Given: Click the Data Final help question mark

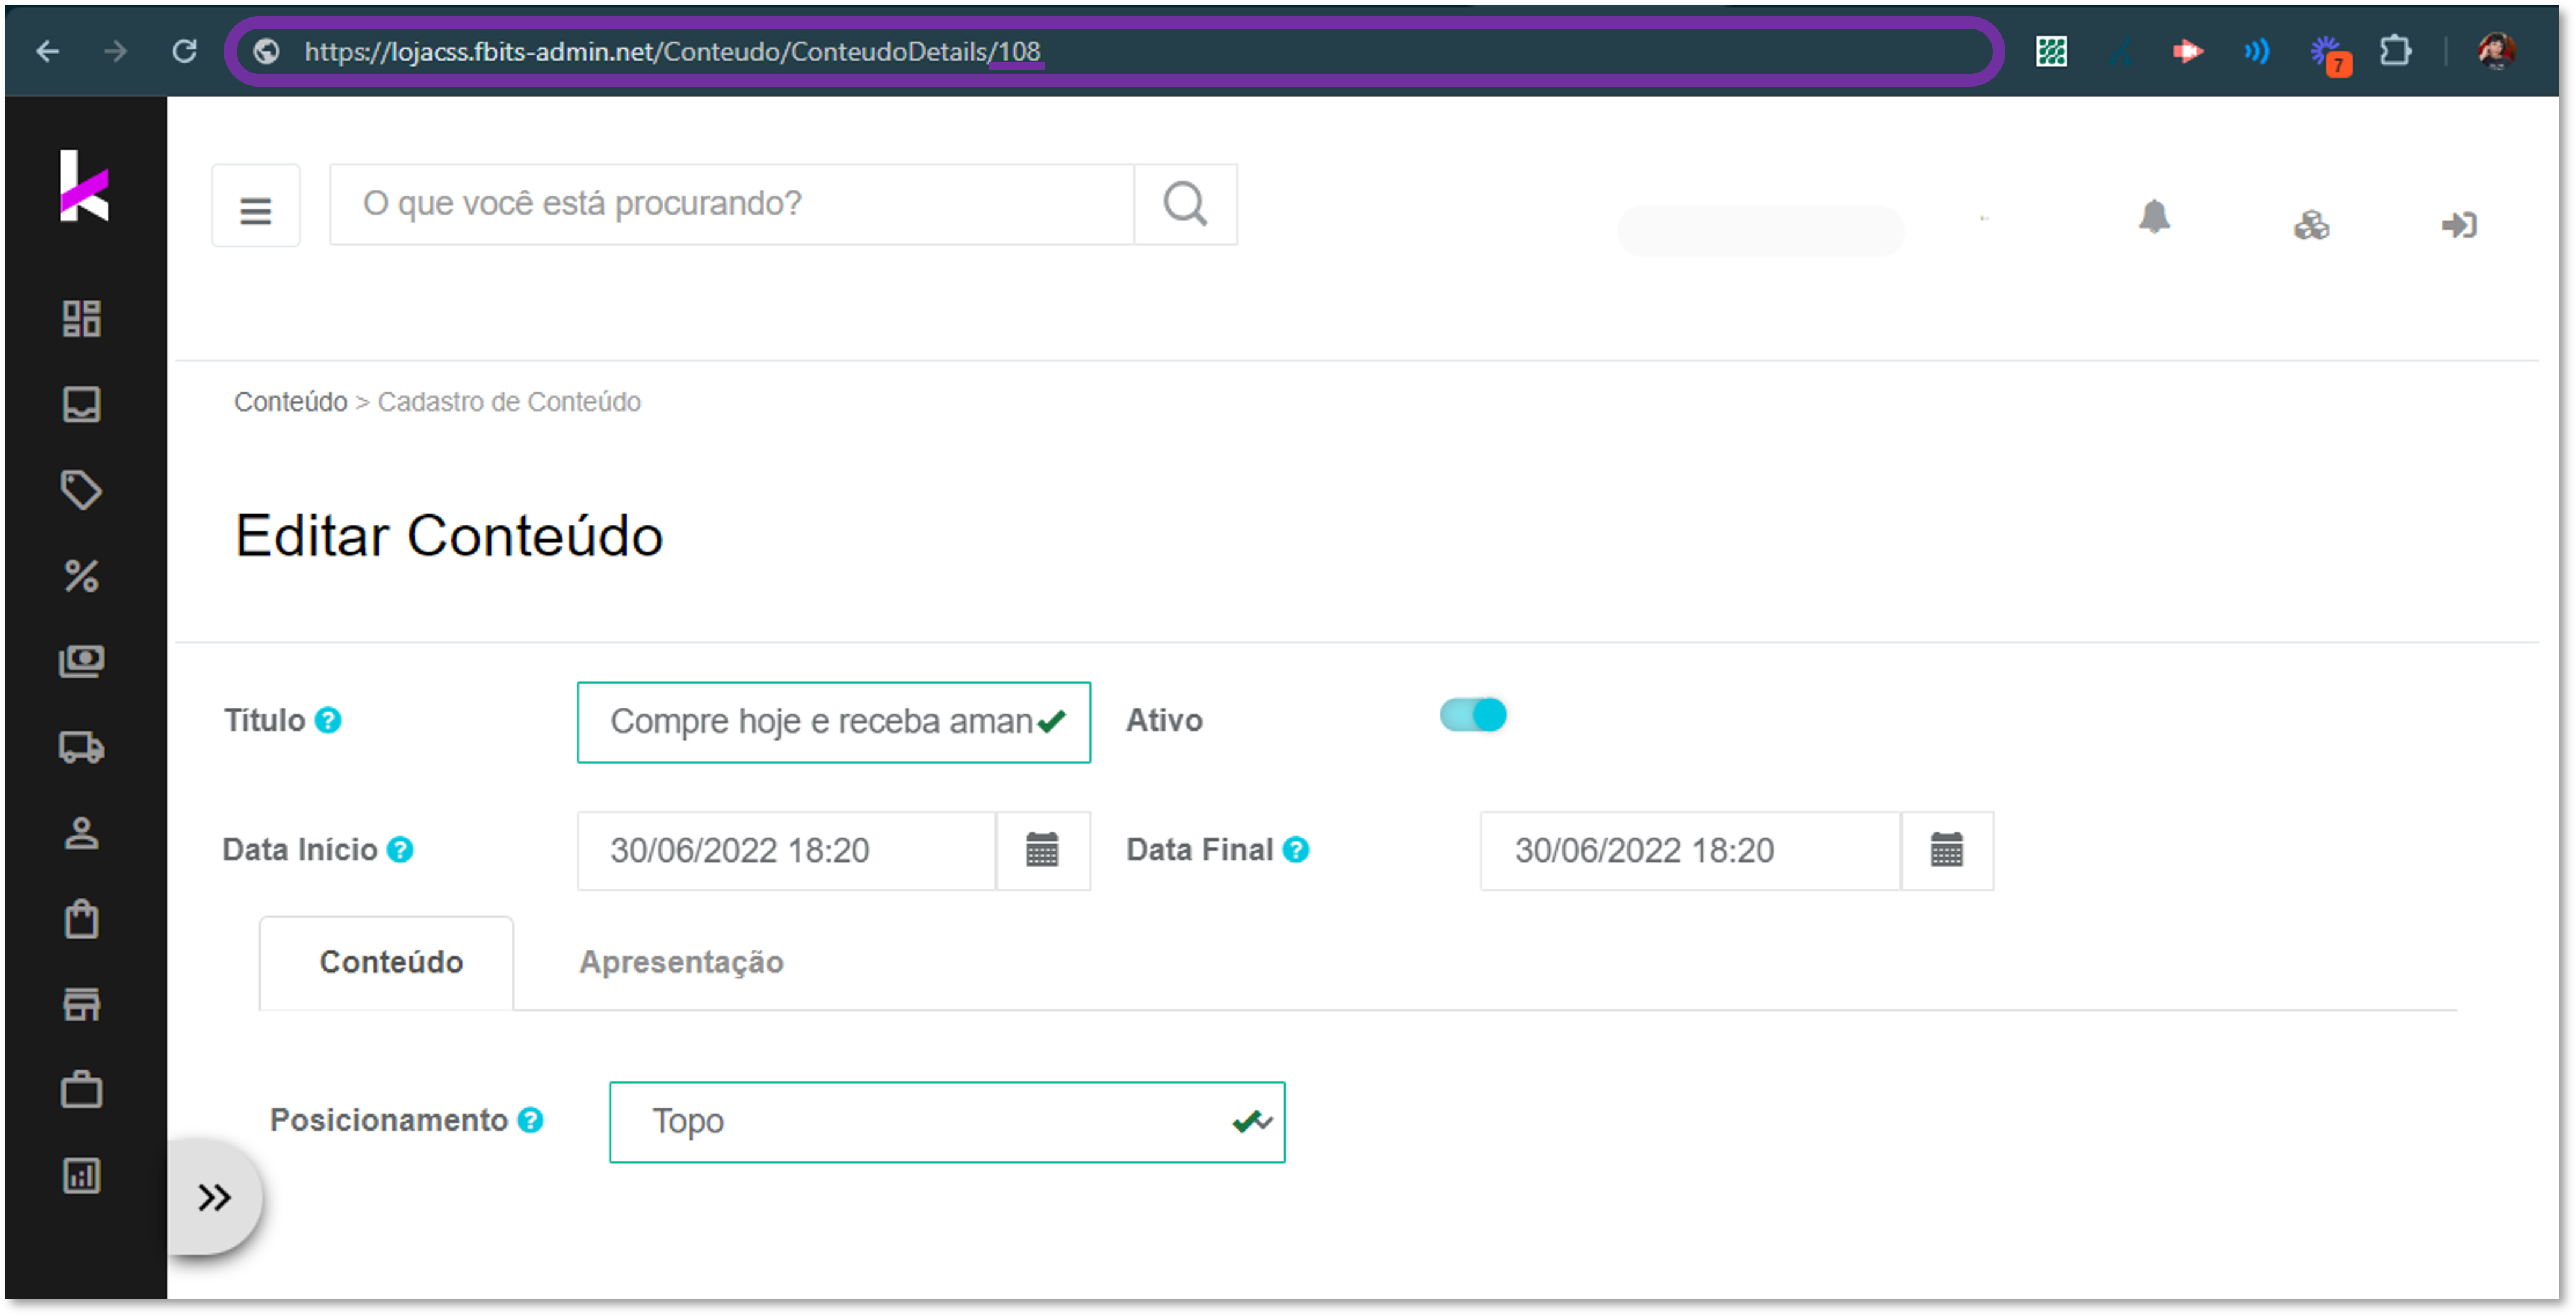Looking at the screenshot, I should (x=1296, y=851).
